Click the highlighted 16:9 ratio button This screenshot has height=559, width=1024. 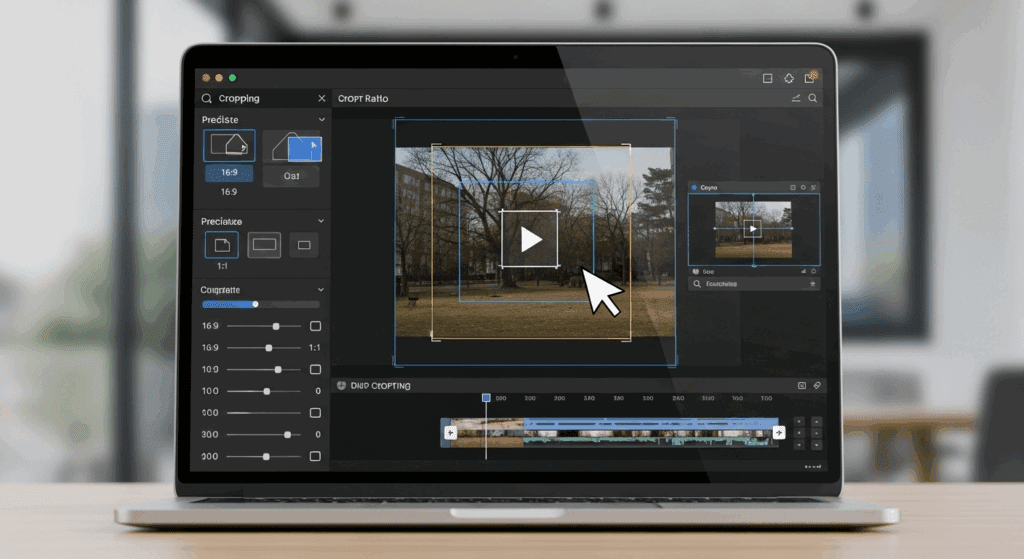pyautogui.click(x=229, y=173)
